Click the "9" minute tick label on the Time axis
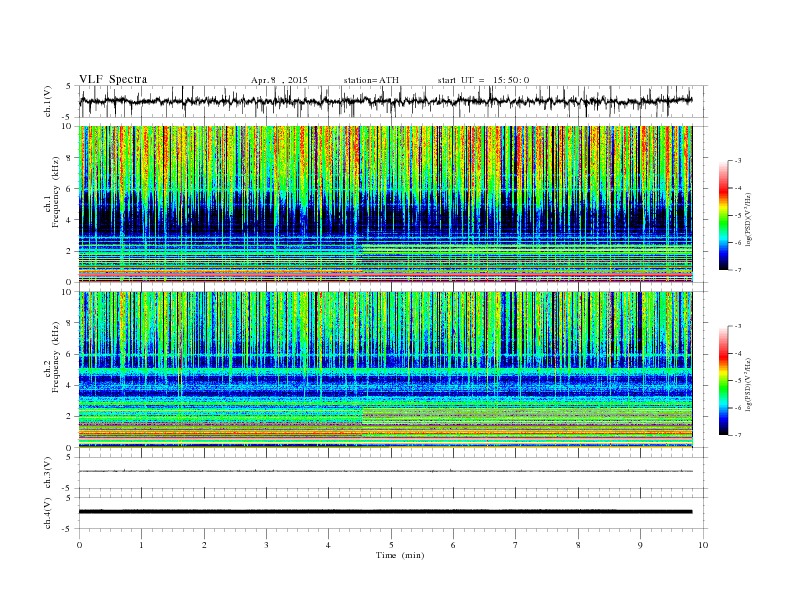792x612 pixels. [640, 545]
